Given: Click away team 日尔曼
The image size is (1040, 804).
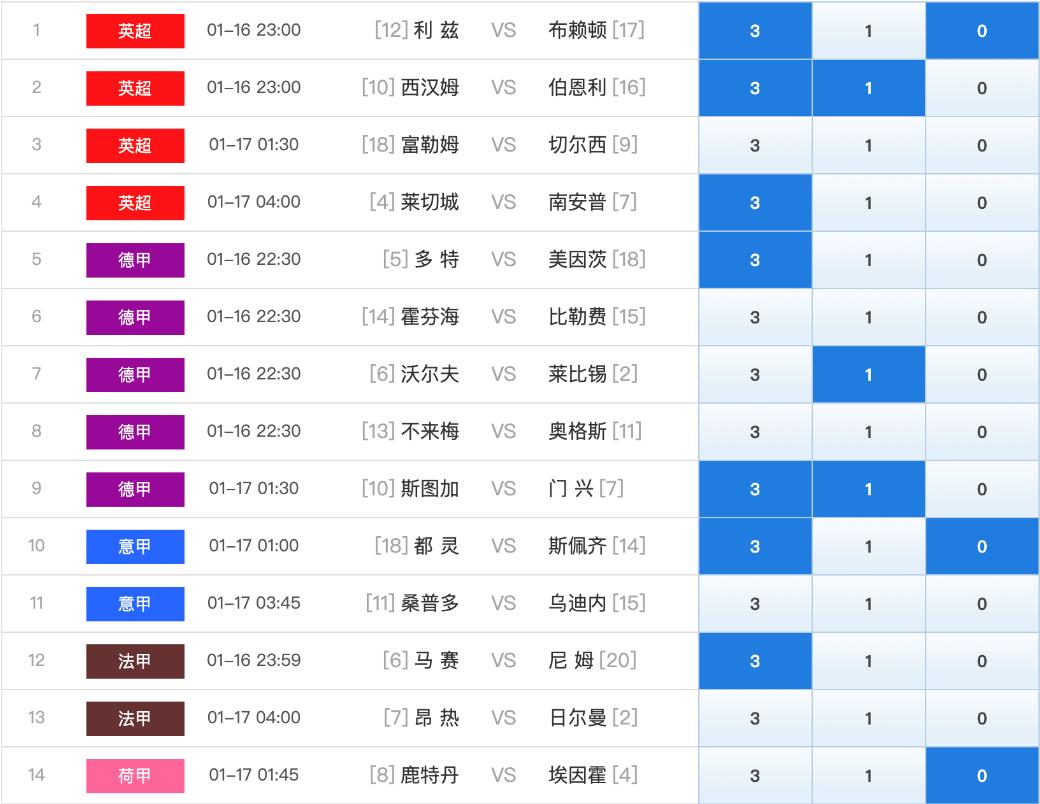Looking at the screenshot, I should [x=577, y=717].
